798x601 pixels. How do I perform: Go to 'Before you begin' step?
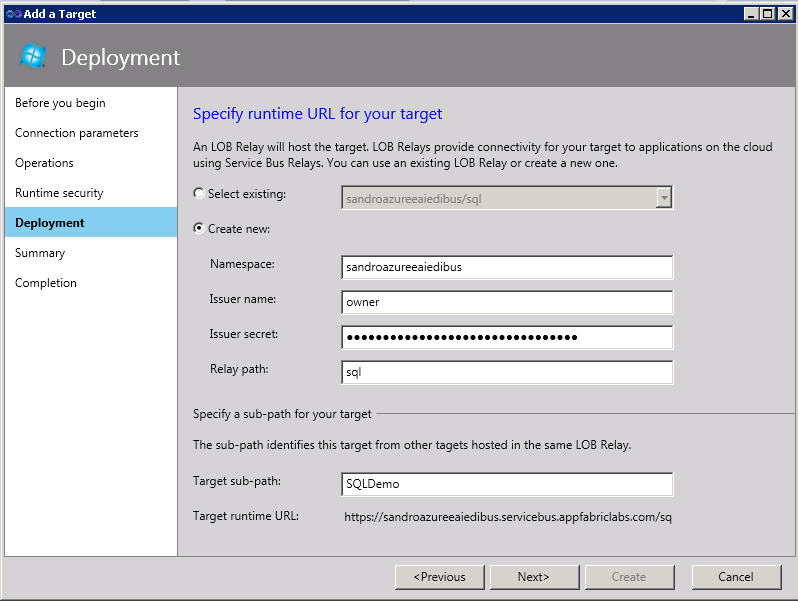pyautogui.click(x=60, y=103)
